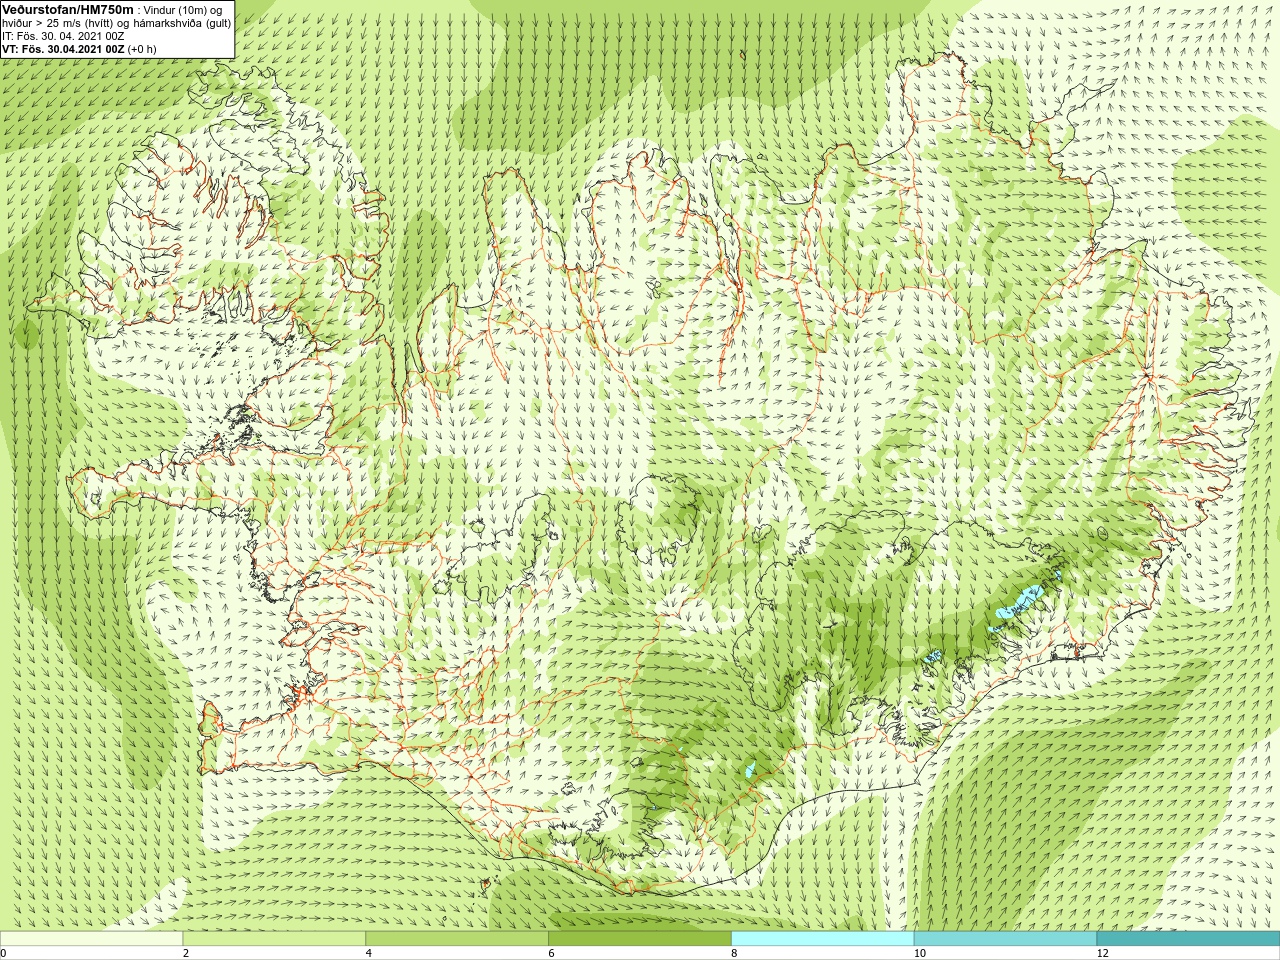Click the scale label '4'
This screenshot has height=960, width=1280.
click(x=369, y=953)
